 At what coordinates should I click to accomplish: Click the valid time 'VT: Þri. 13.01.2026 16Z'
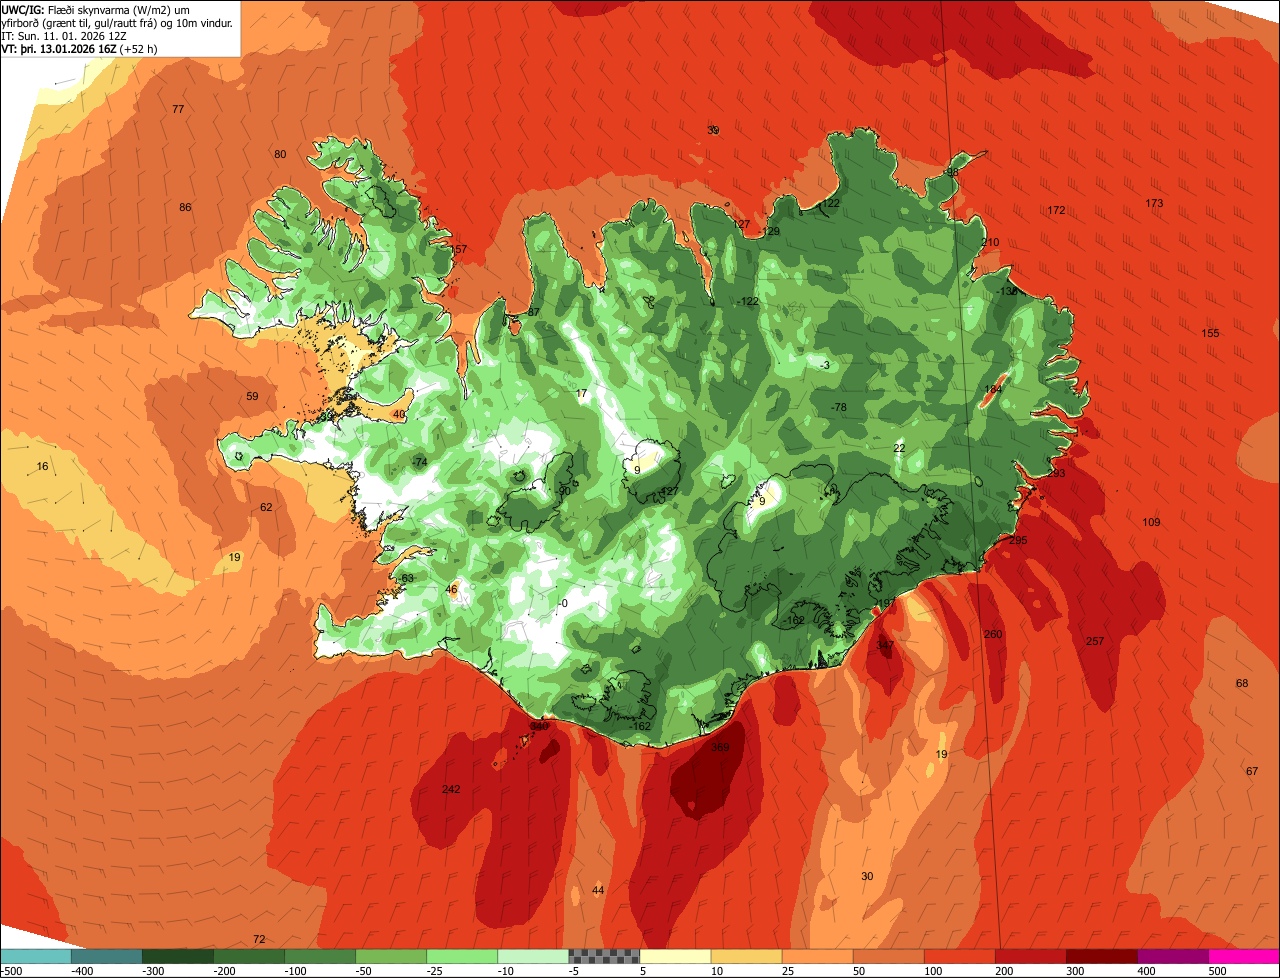pos(60,49)
